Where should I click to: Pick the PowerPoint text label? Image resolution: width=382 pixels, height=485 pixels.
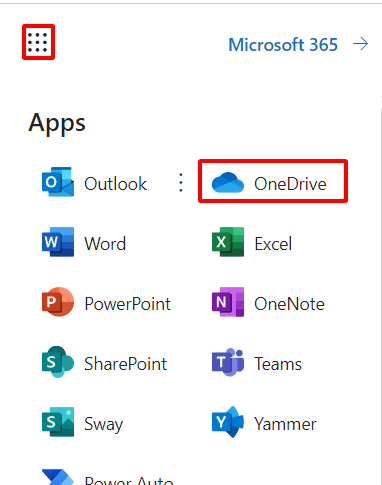pyautogui.click(x=127, y=304)
